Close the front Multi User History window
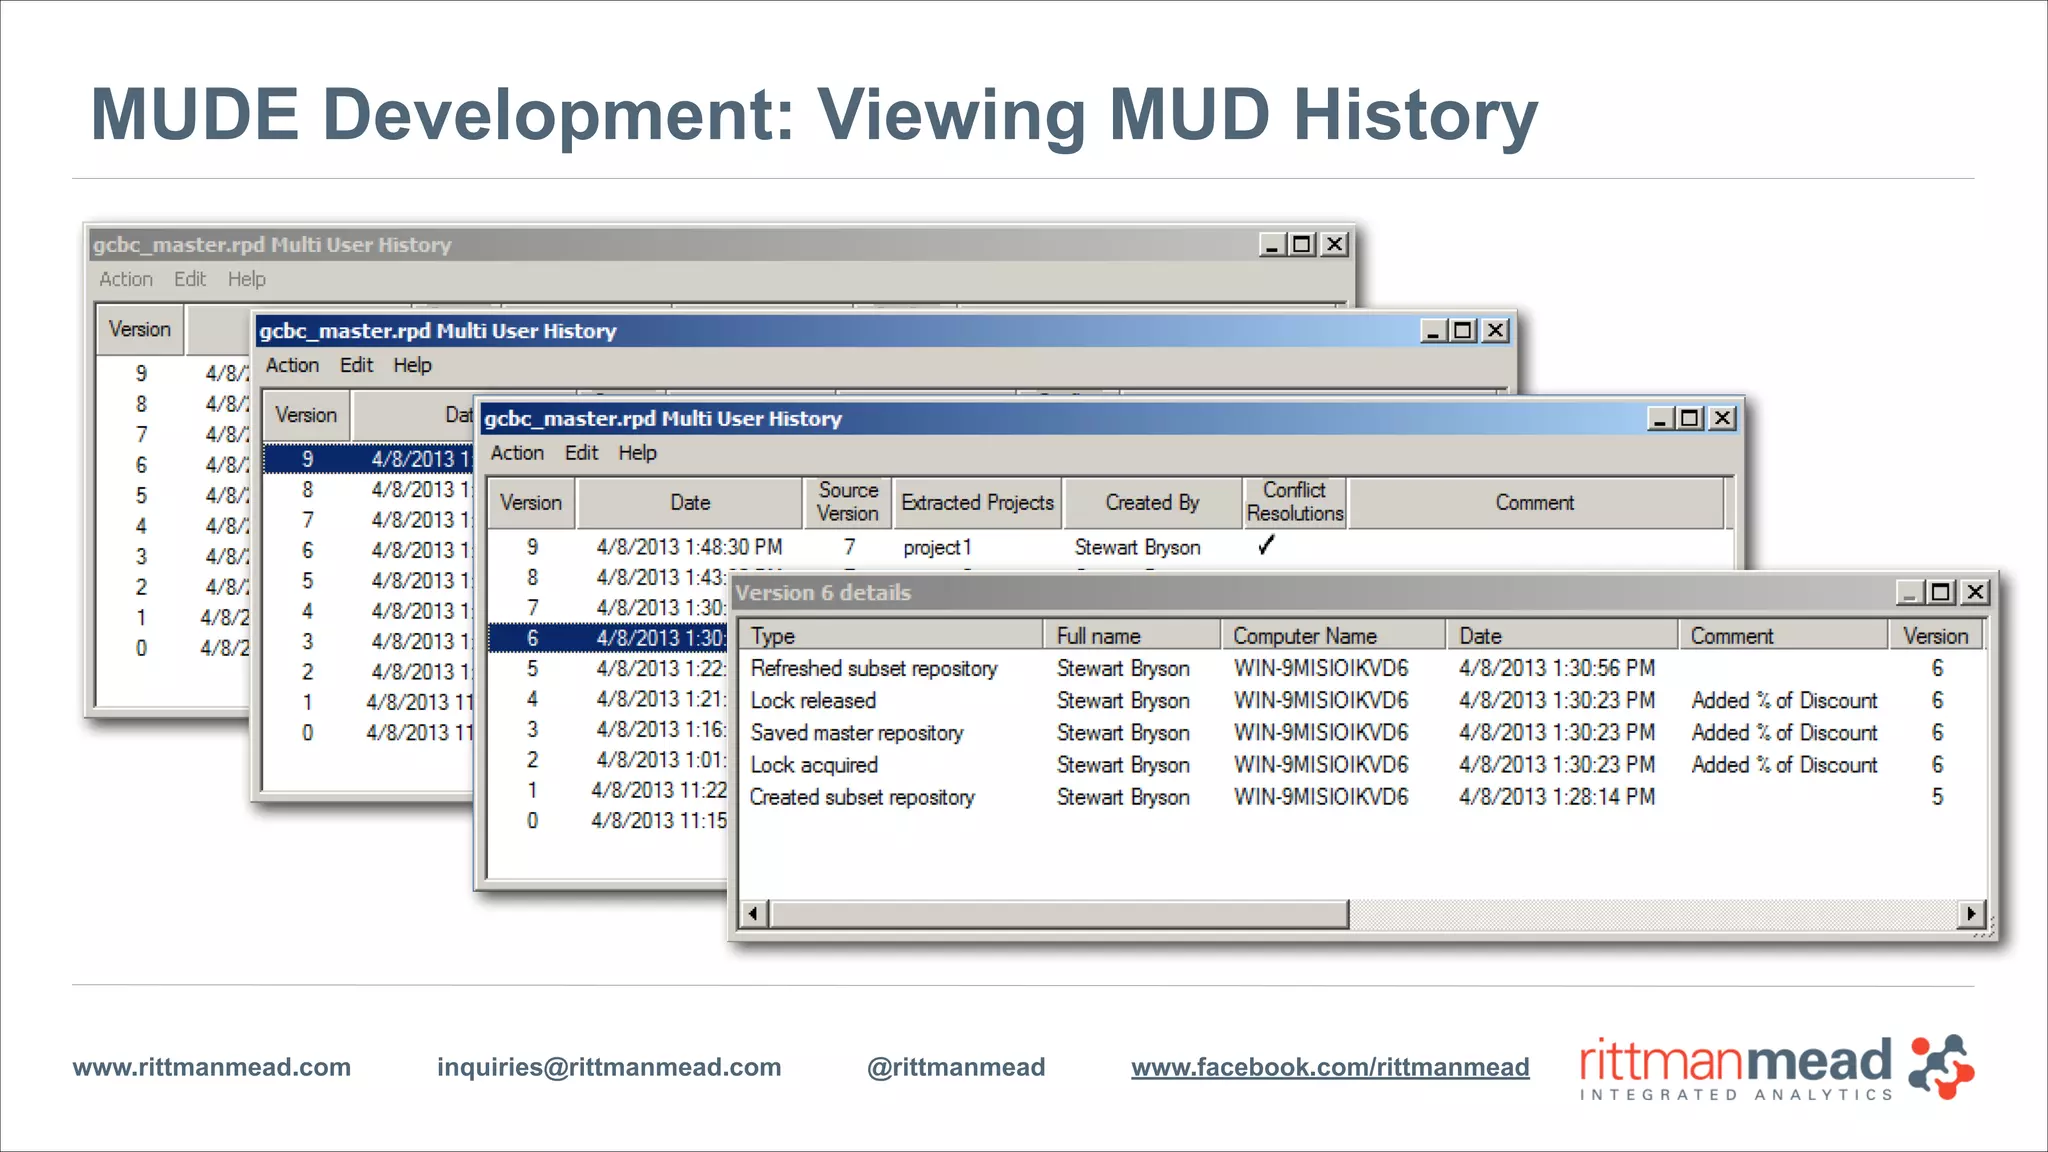 click(1722, 418)
